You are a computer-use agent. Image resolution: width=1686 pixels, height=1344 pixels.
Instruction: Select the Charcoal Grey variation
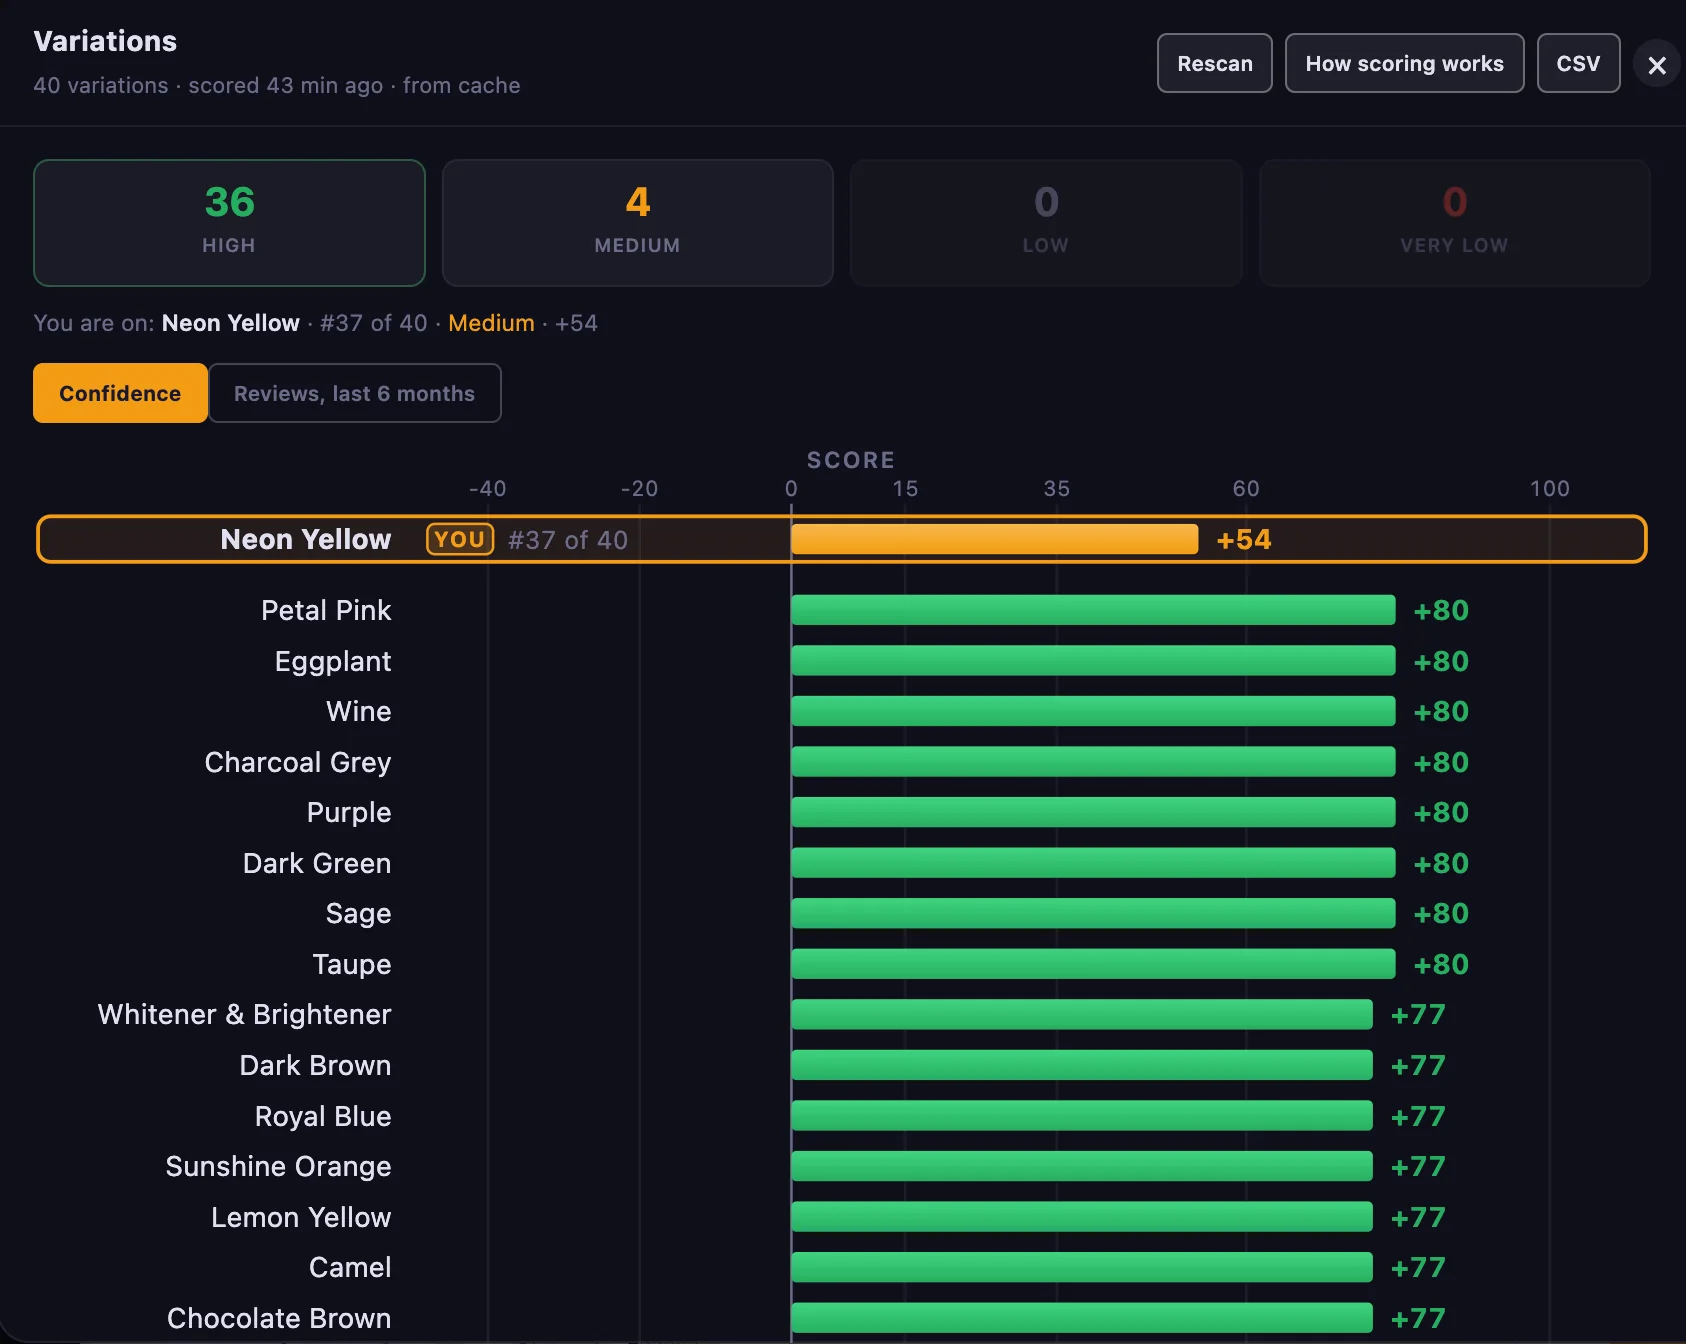(298, 762)
